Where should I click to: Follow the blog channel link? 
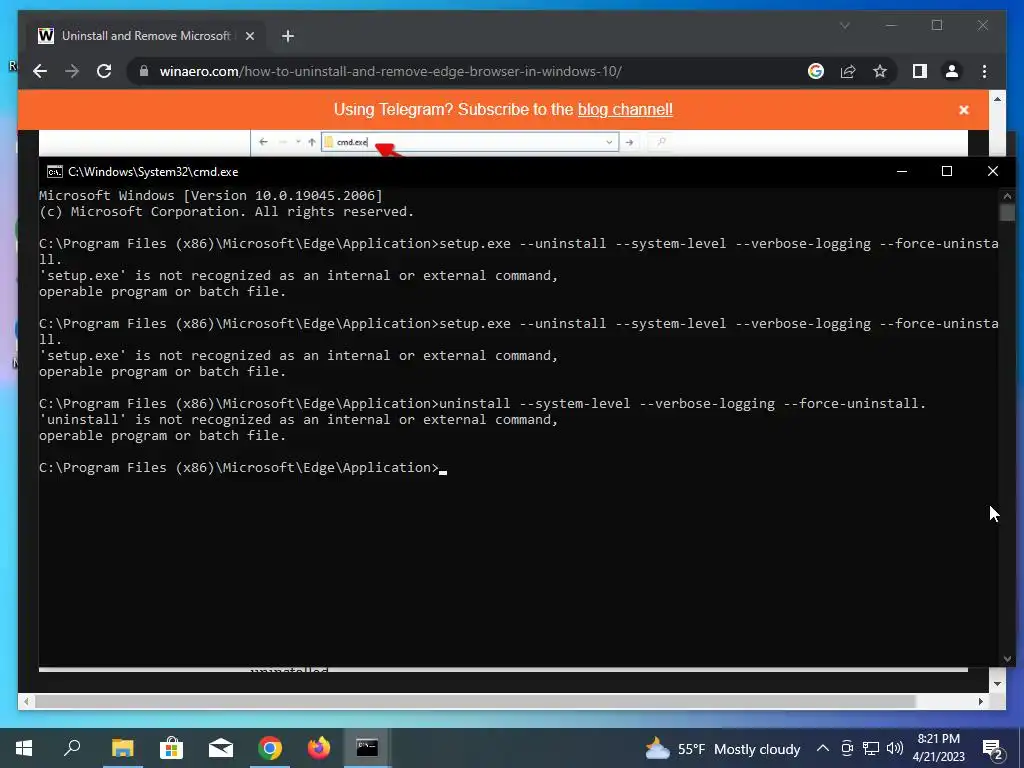click(625, 109)
